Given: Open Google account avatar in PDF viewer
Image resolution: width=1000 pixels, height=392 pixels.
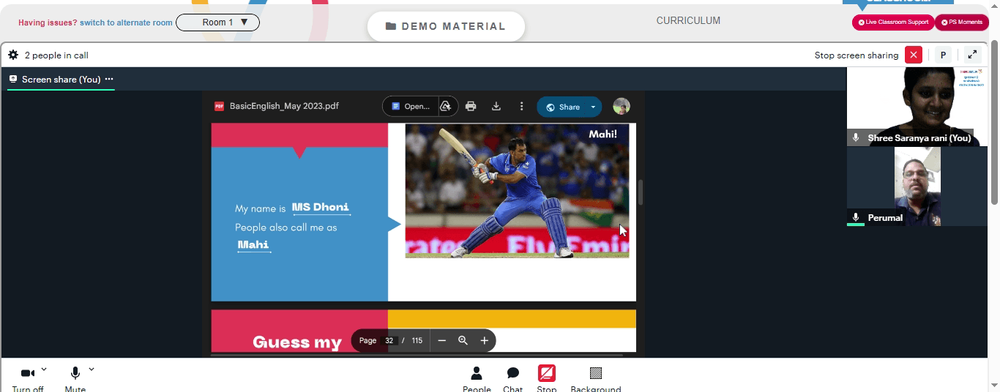Looking at the screenshot, I should click(x=621, y=106).
